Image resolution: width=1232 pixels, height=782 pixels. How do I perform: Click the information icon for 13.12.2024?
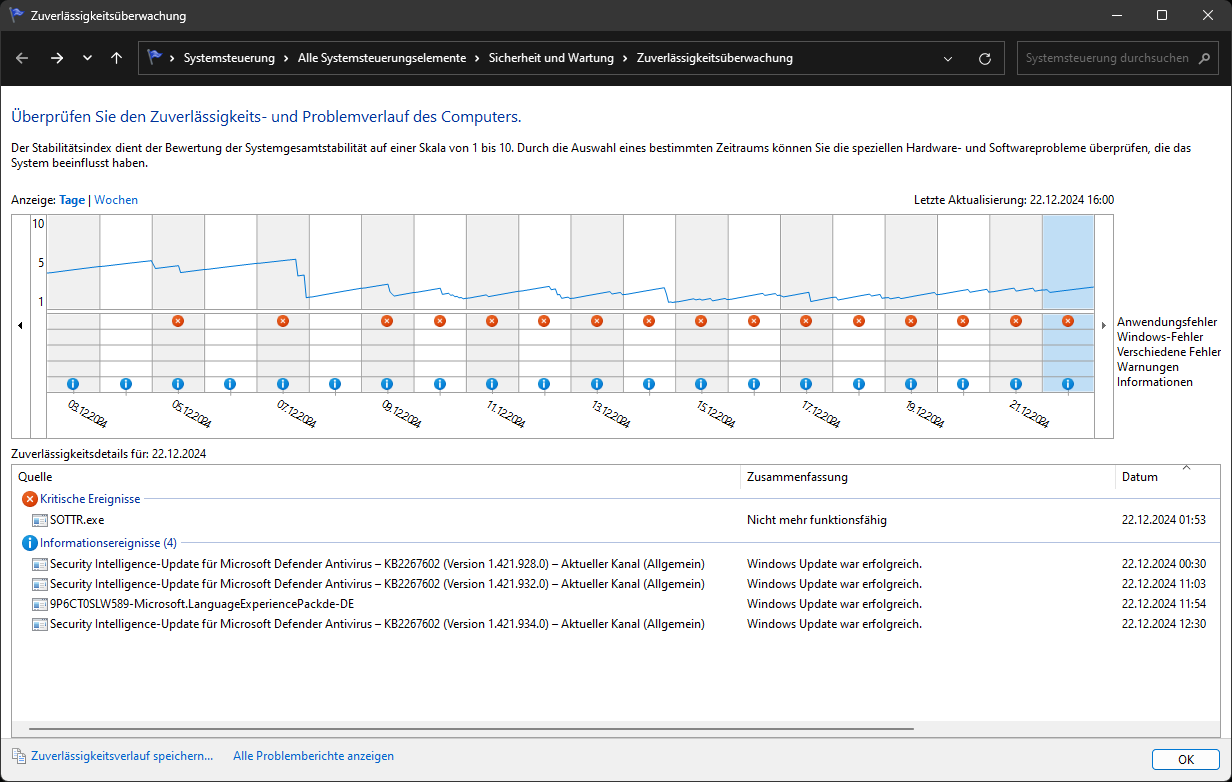pos(596,384)
